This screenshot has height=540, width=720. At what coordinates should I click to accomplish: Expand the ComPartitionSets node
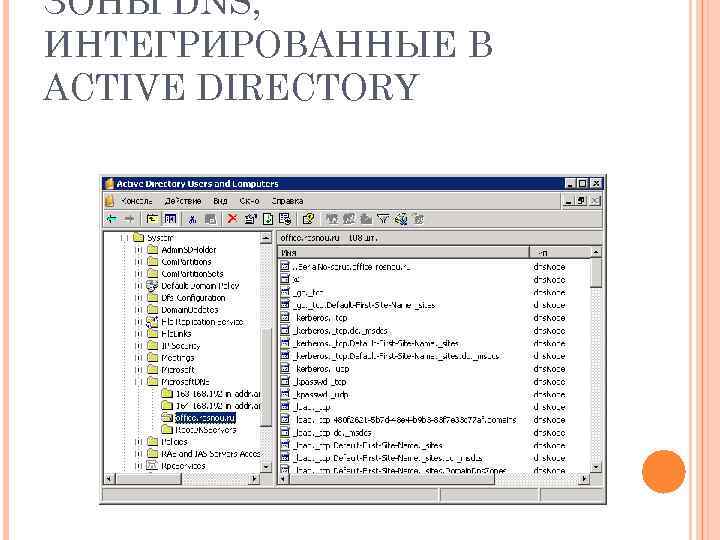(138, 274)
